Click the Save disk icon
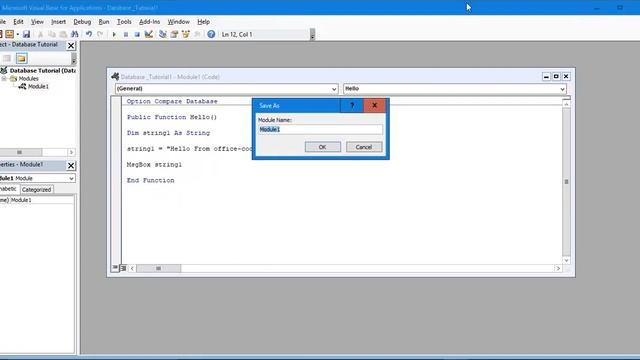 [26, 34]
